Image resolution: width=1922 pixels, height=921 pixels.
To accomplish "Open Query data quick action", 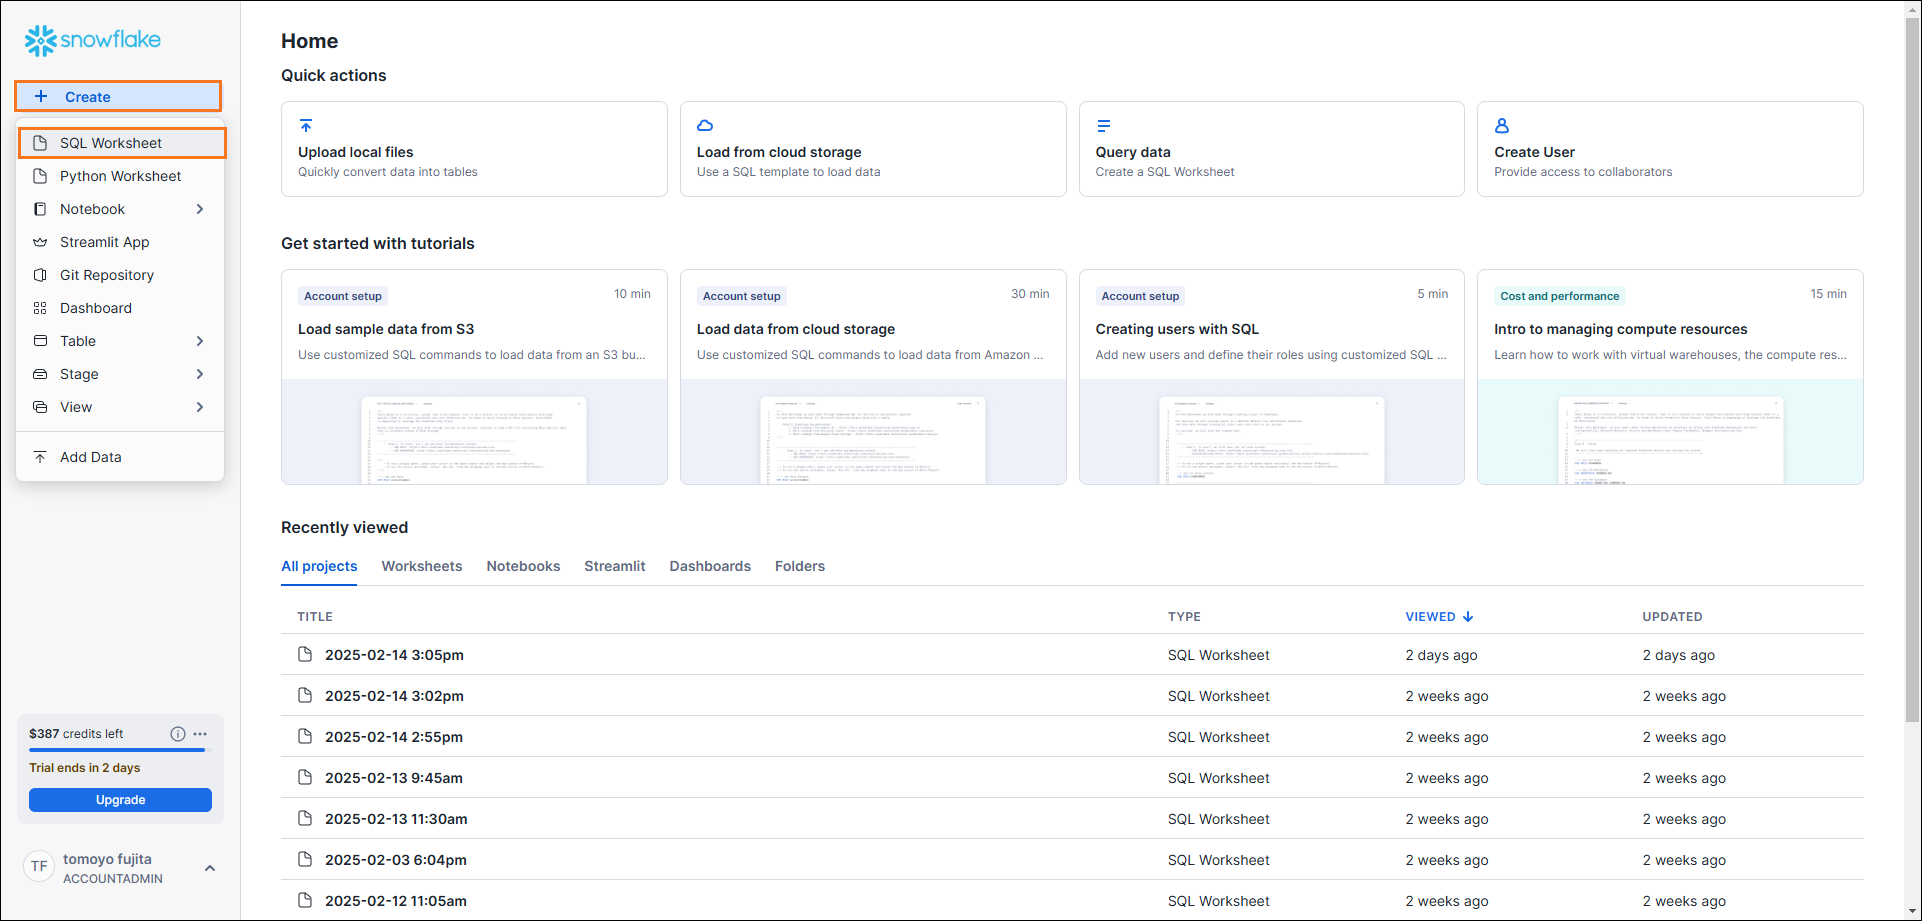I will click(1271, 149).
